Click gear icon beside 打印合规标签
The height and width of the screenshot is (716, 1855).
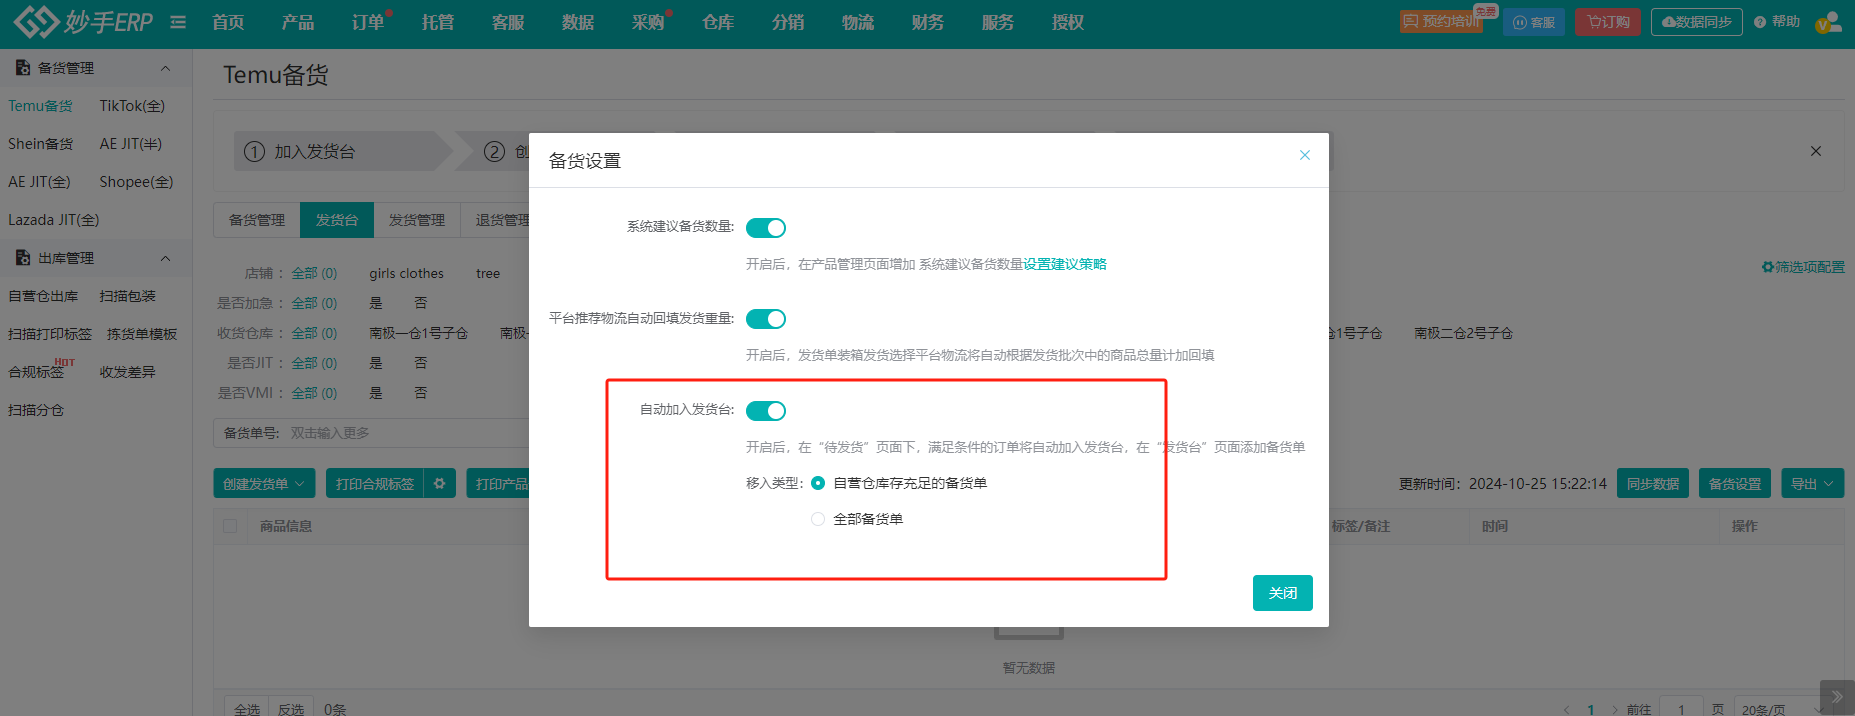[x=440, y=484]
